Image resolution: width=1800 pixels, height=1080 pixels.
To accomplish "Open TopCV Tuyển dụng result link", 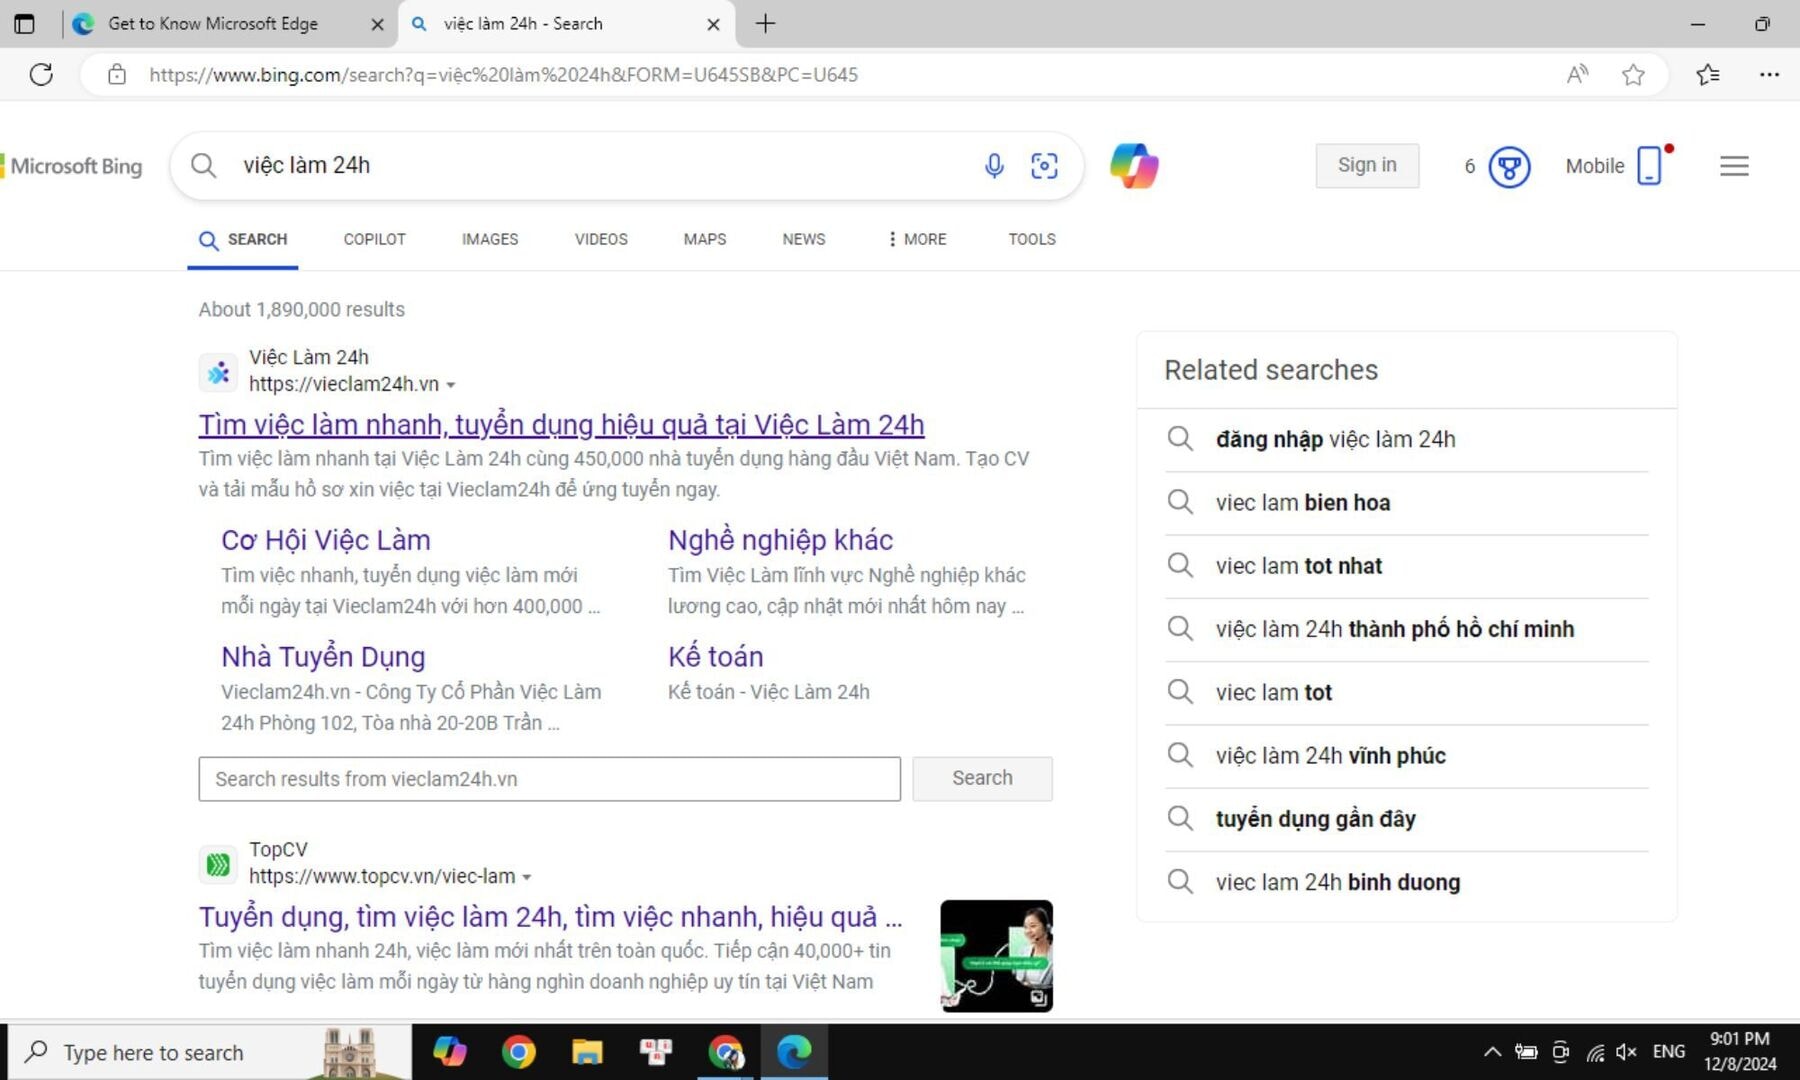I will click(550, 917).
